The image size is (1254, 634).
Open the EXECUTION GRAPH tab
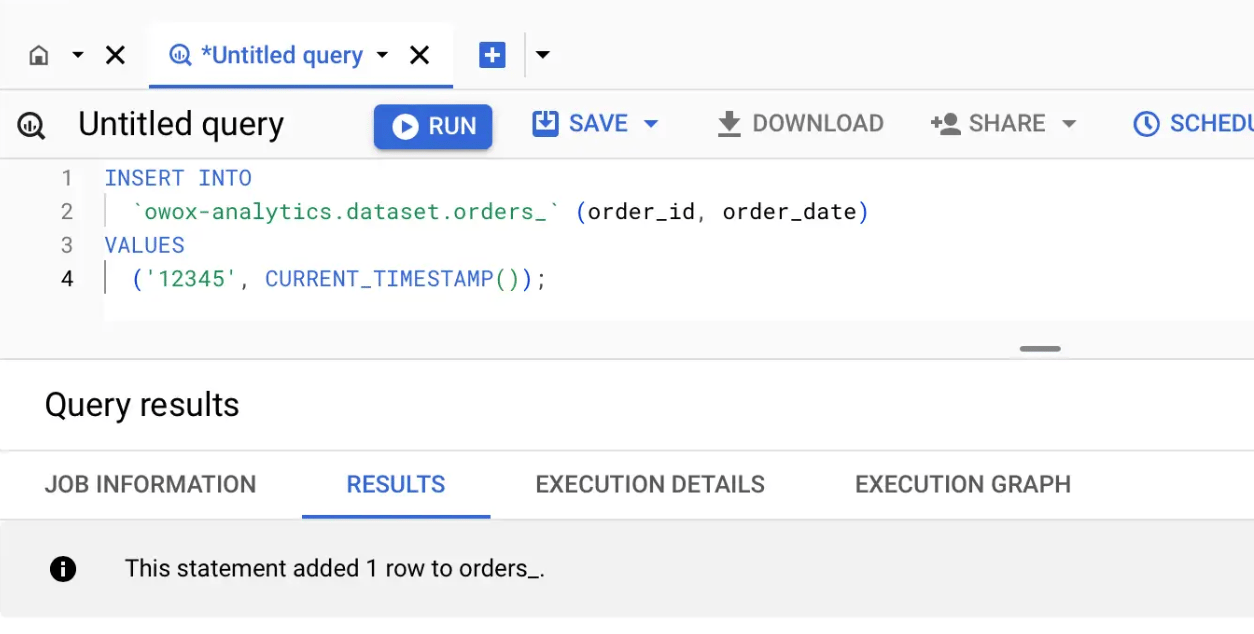pyautogui.click(x=963, y=484)
